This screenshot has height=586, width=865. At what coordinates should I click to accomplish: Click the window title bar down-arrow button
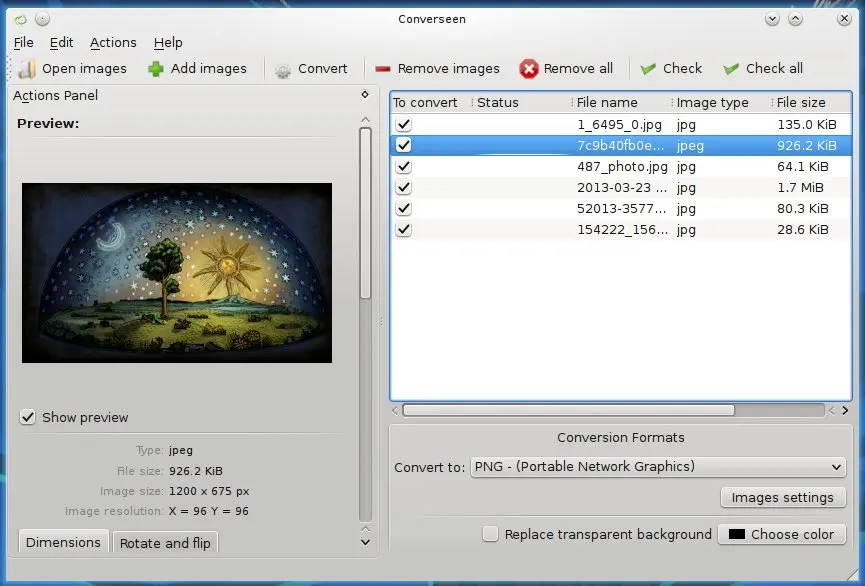(772, 19)
